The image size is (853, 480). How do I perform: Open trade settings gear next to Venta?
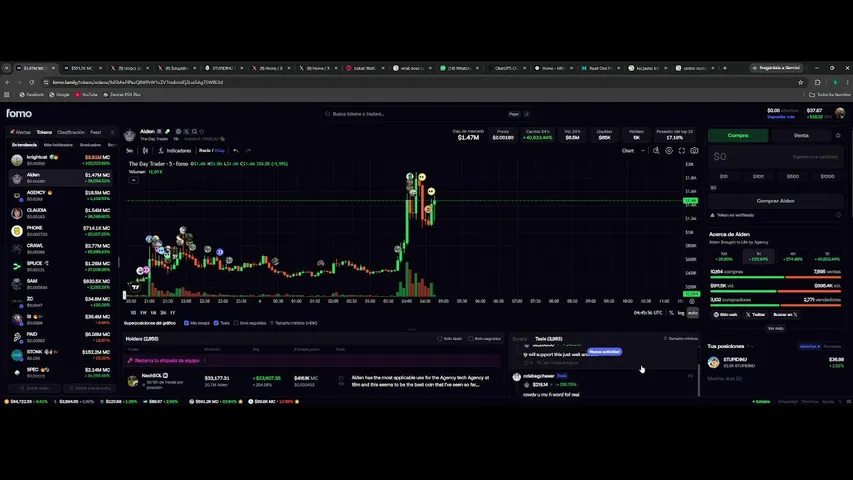tap(838, 136)
